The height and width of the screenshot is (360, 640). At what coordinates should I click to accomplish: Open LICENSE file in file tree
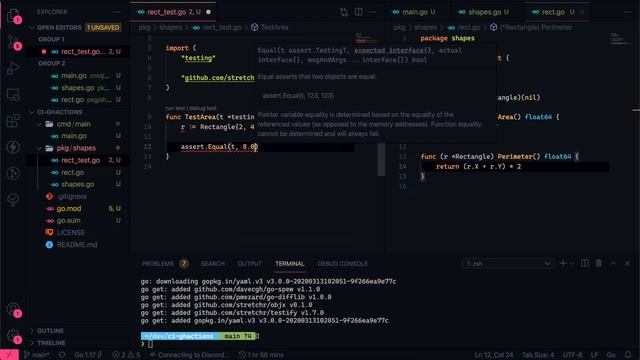(78, 232)
